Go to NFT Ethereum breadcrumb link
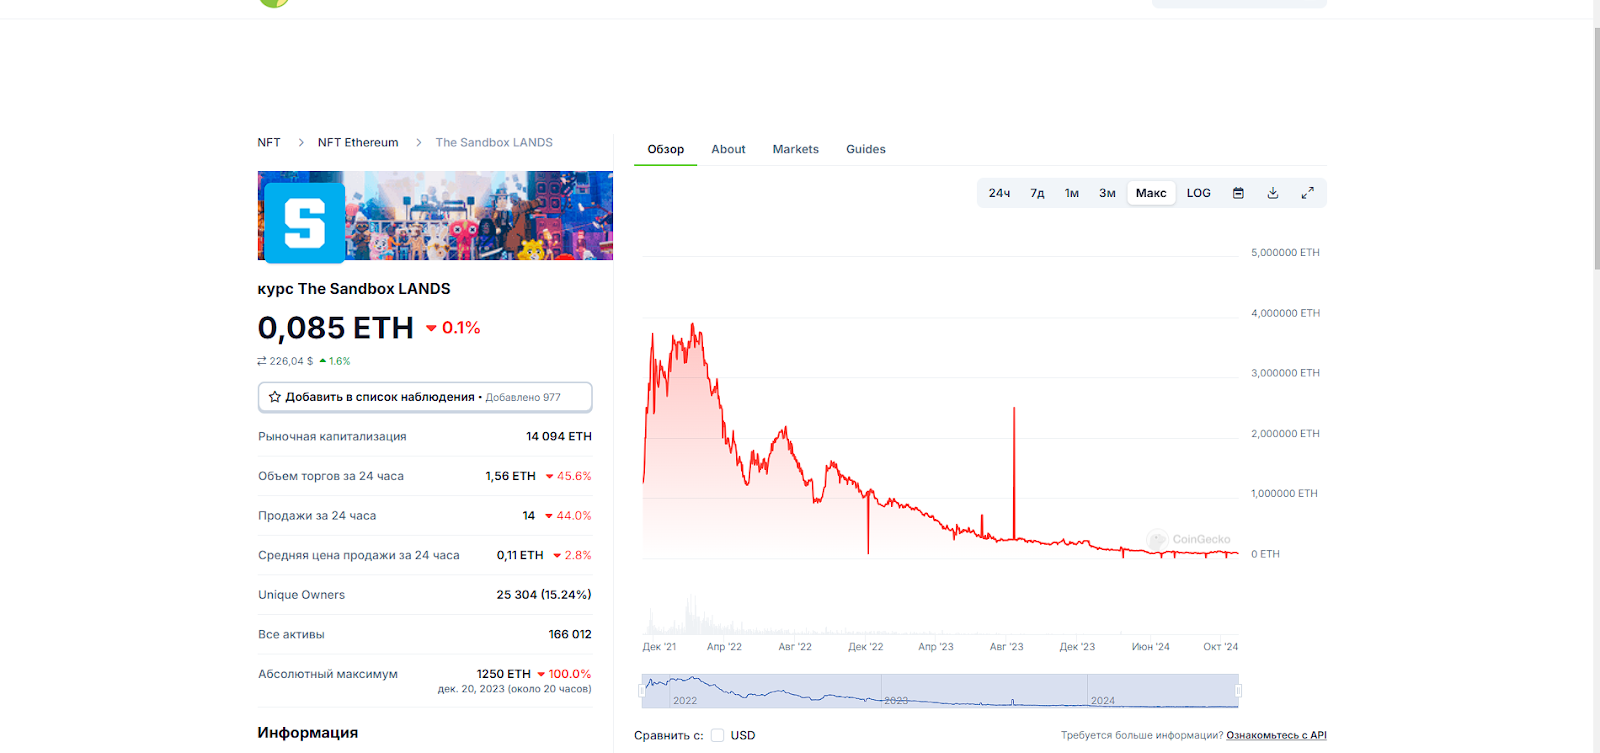 pyautogui.click(x=358, y=142)
